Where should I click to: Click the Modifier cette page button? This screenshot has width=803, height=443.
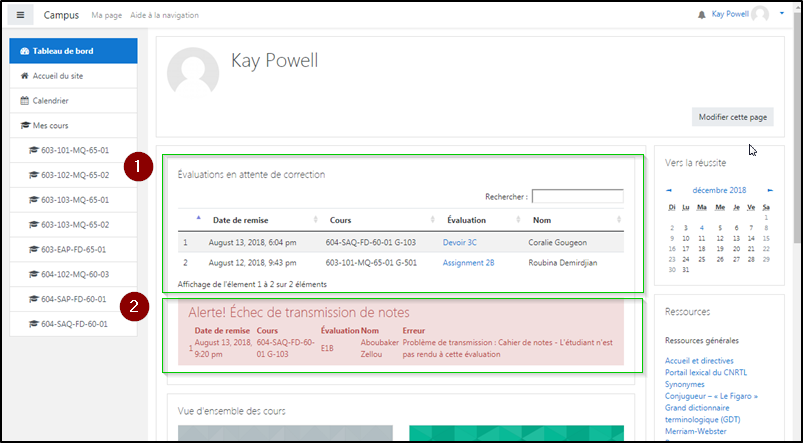tap(732, 117)
